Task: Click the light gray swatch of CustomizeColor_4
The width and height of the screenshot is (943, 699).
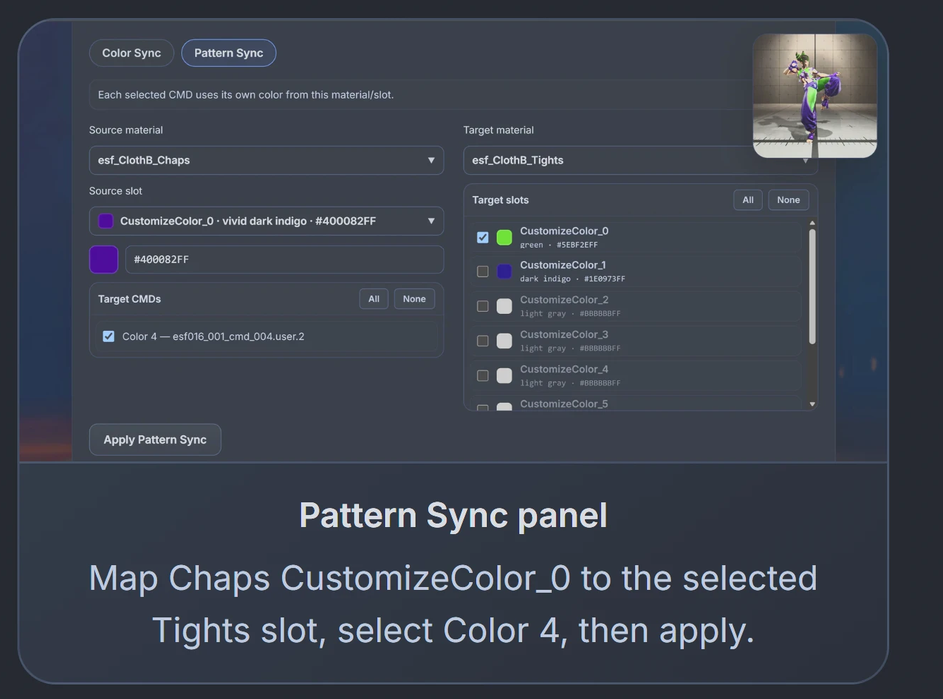Action: point(504,376)
